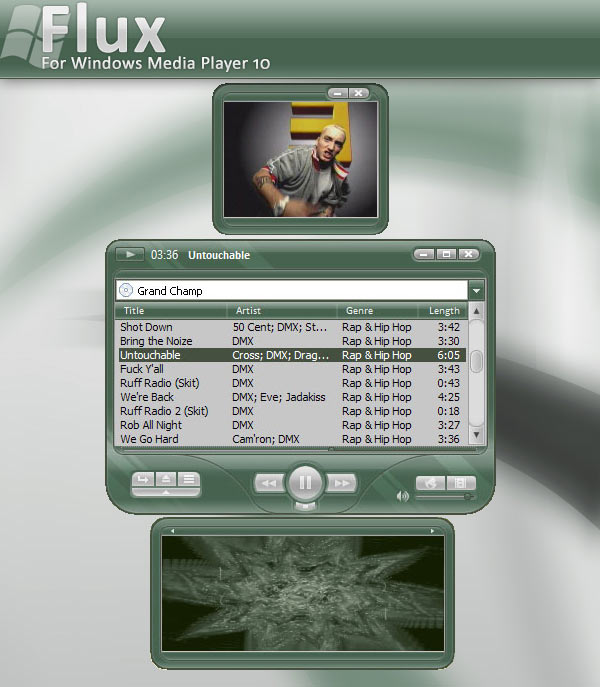Click the 03:36 elapsed time display
This screenshot has height=687, width=600.
tap(164, 255)
